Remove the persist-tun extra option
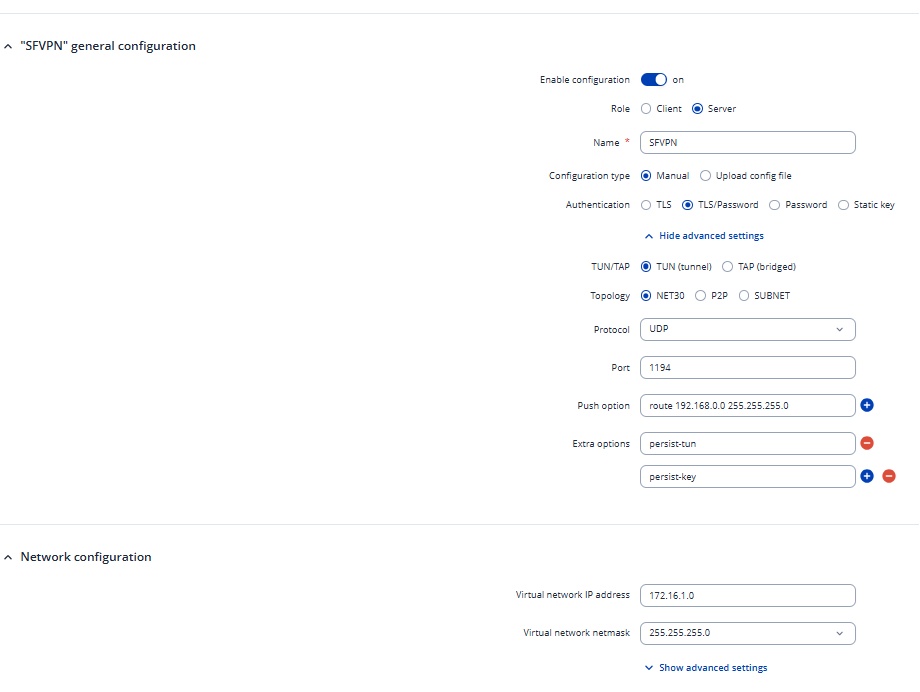The width and height of the screenshot is (920, 692). [x=867, y=443]
